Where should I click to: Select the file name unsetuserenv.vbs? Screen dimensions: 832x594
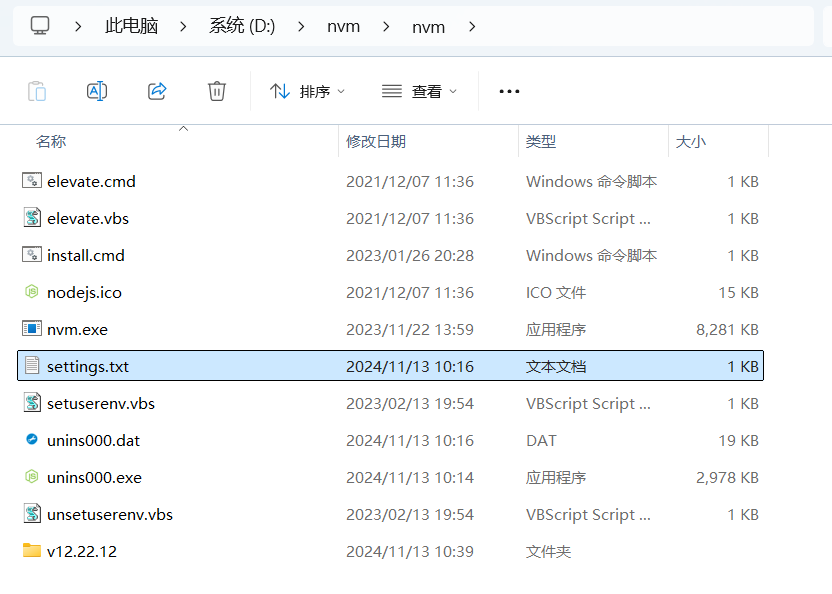[x=110, y=514]
